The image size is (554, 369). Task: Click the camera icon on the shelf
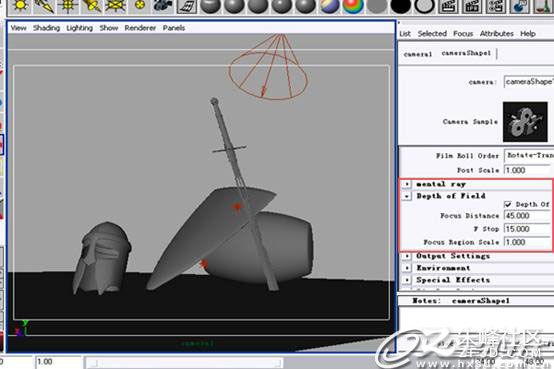(x=163, y=6)
